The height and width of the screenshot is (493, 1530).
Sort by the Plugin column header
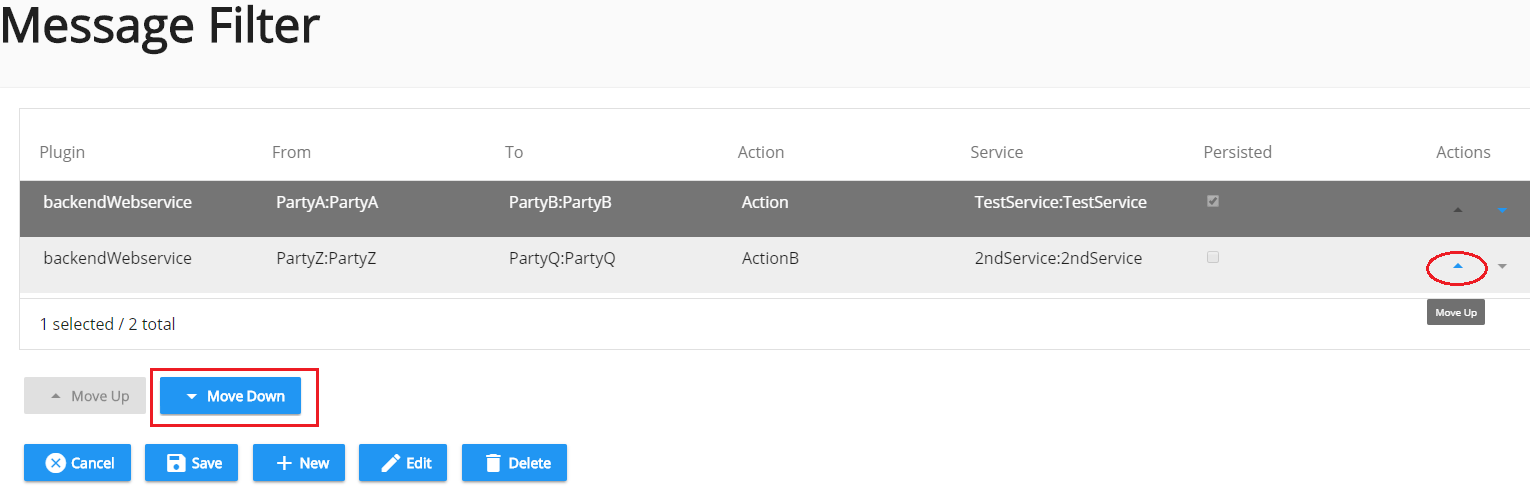click(62, 152)
